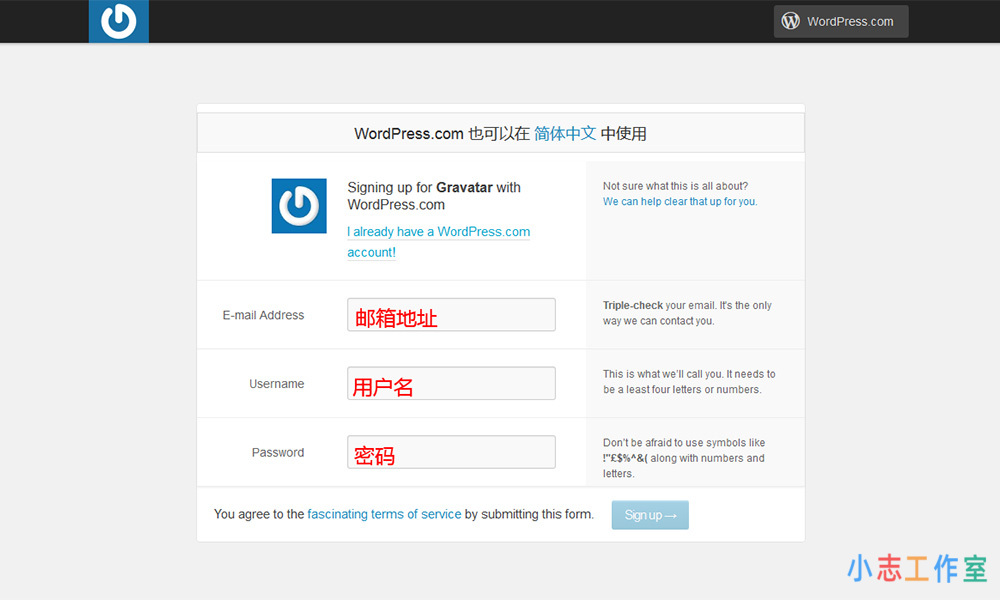The height and width of the screenshot is (600, 1000).
Task: Open 'I already have a WordPress.com account!' link
Action: (438, 242)
